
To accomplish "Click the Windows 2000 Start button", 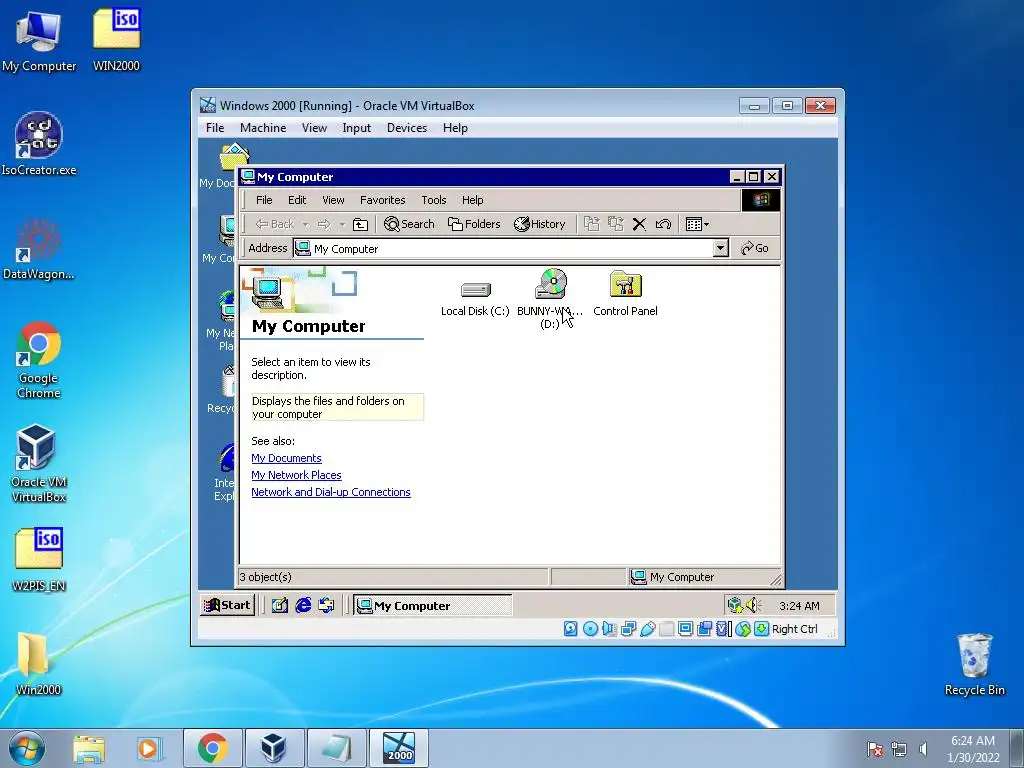I will tap(227, 605).
